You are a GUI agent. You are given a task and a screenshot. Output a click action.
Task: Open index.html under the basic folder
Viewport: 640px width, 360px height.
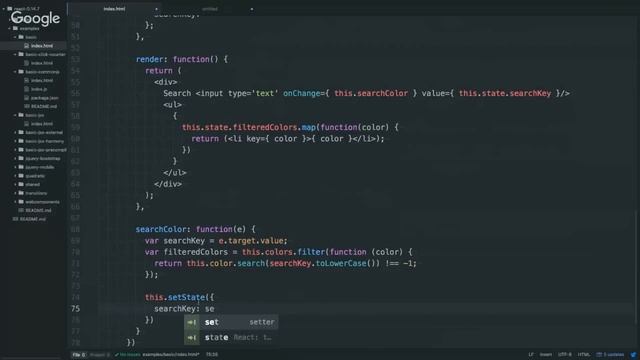pyautogui.click(x=42, y=46)
